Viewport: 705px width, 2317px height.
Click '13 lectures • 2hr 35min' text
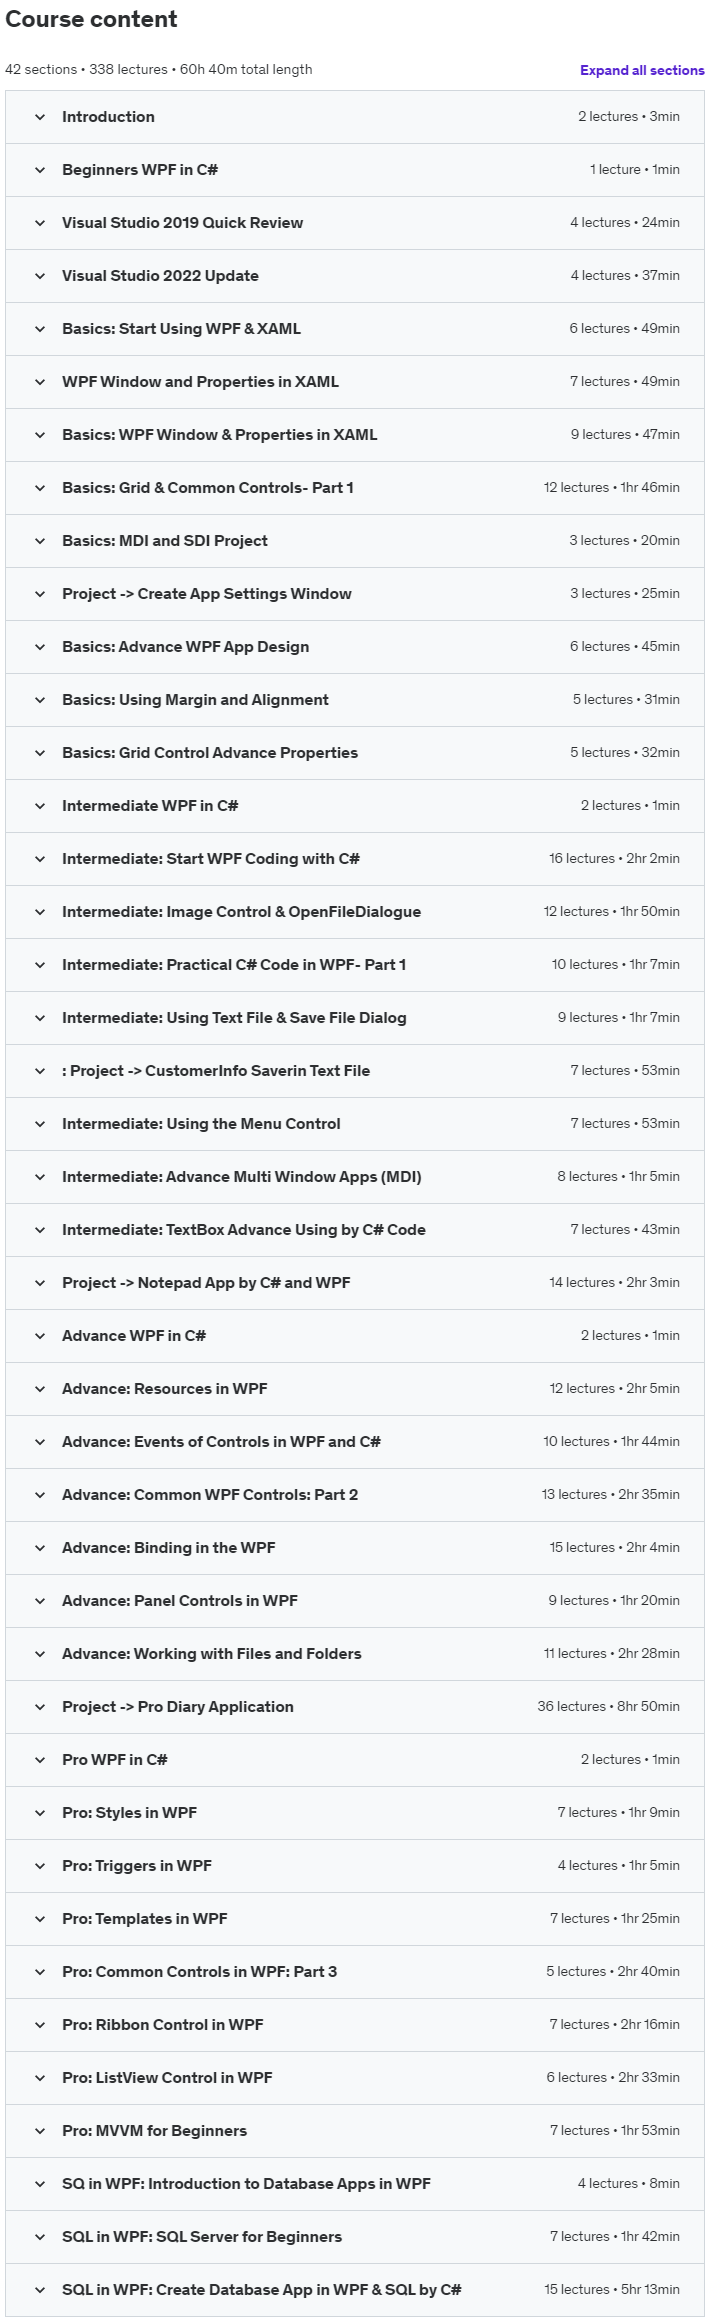coord(611,1495)
